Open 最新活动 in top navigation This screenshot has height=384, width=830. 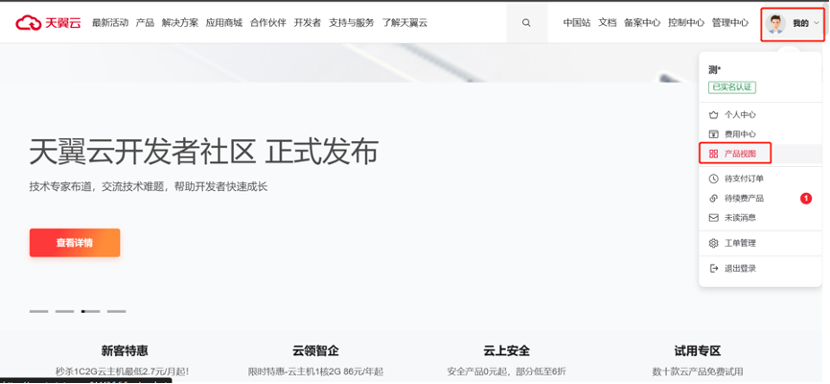110,23
